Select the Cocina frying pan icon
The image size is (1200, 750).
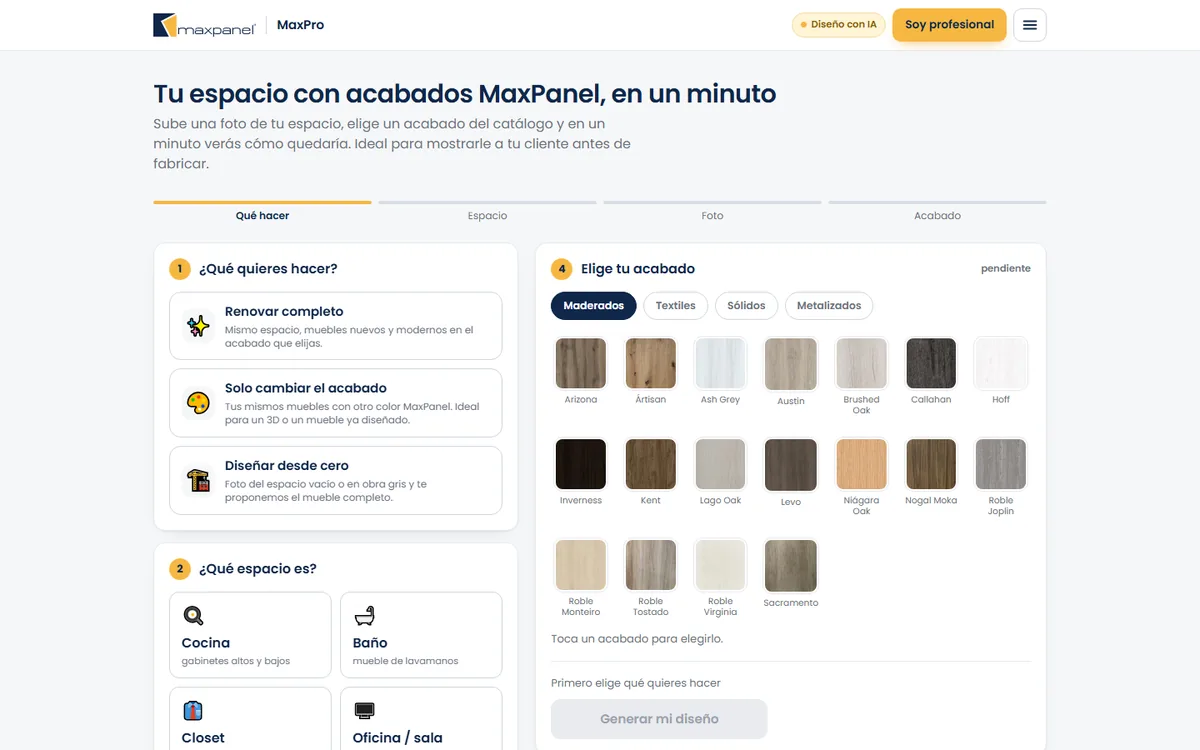193,615
